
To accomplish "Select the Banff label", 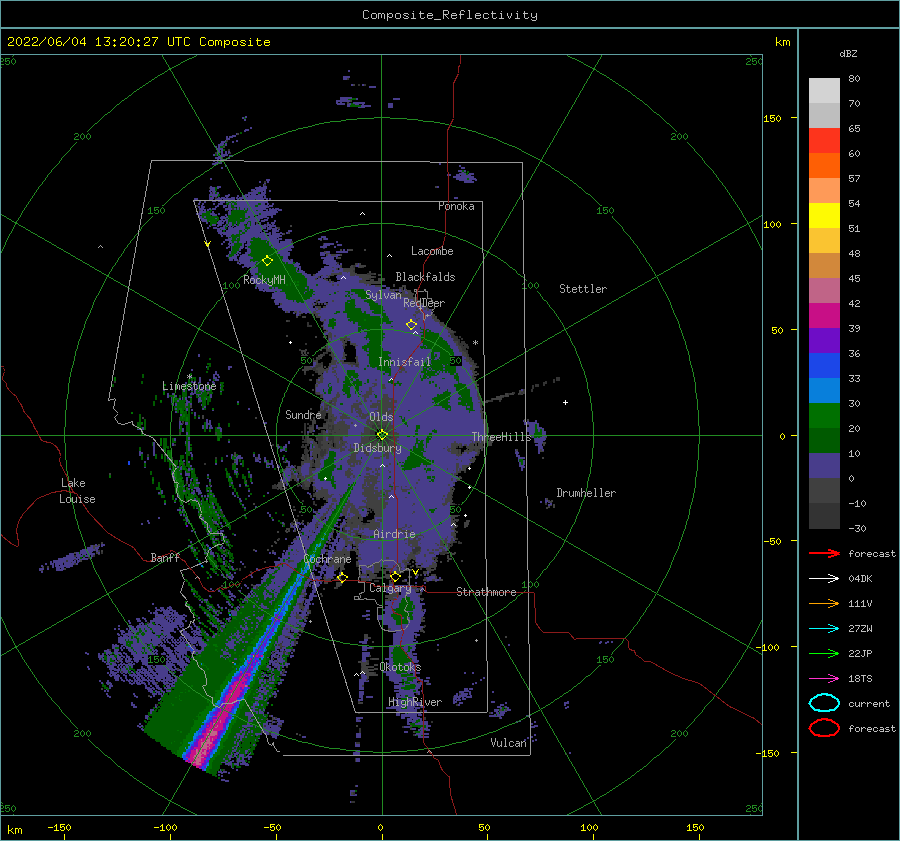I will point(165,558).
